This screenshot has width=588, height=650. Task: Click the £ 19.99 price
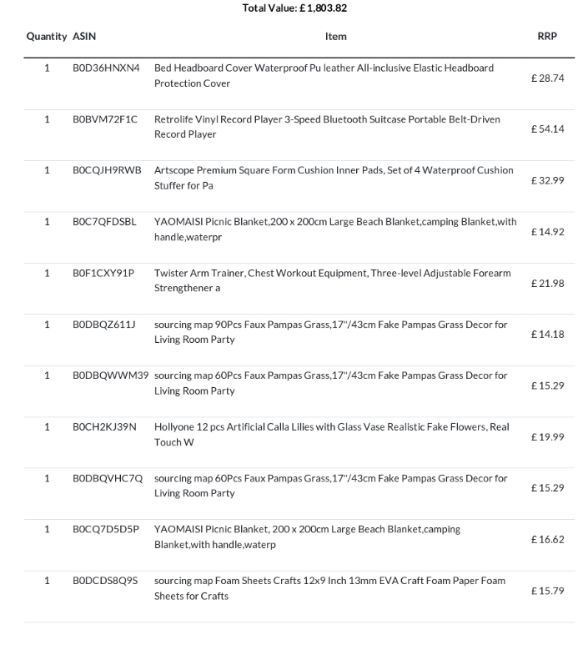(548, 437)
